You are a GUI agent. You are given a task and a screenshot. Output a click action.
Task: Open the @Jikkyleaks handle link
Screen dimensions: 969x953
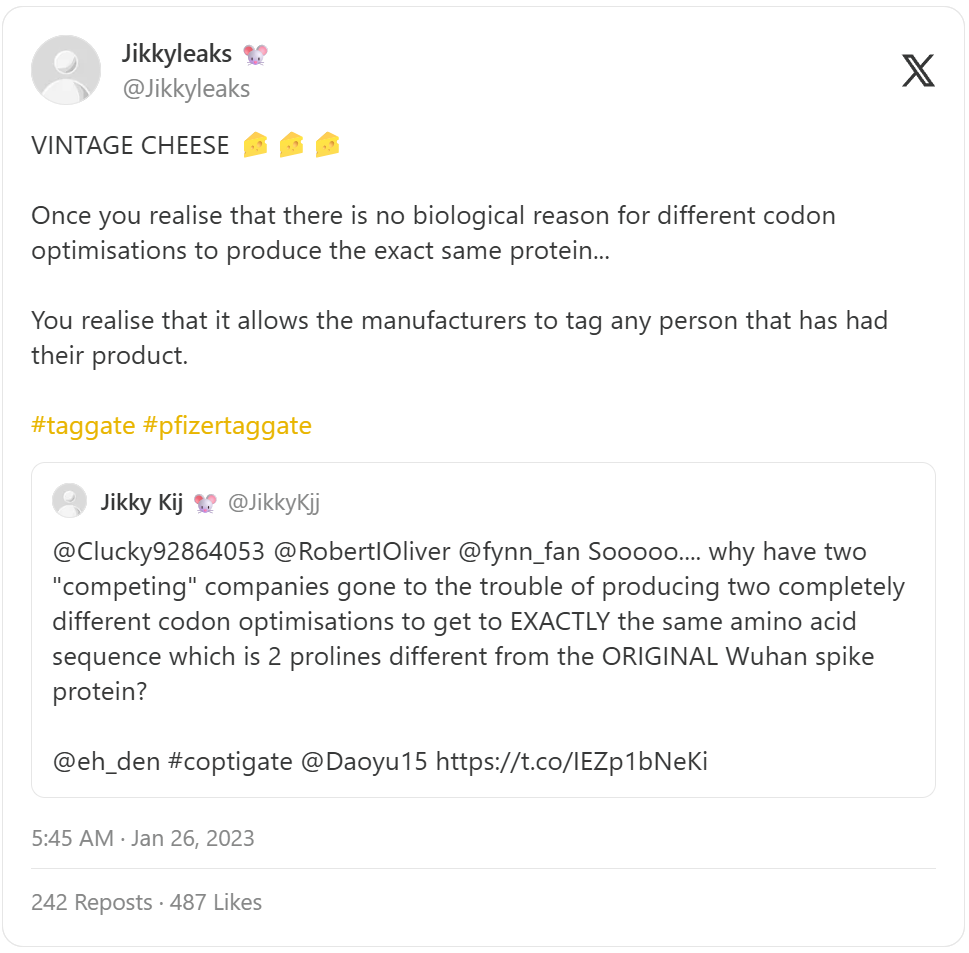(186, 89)
